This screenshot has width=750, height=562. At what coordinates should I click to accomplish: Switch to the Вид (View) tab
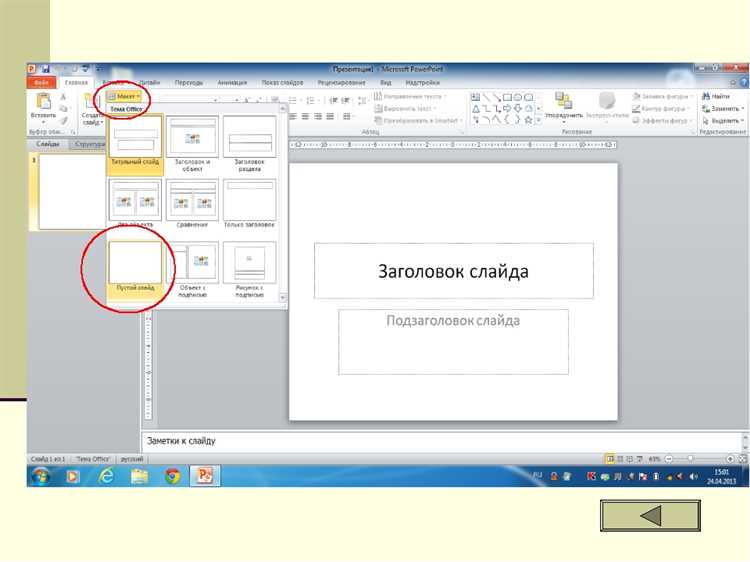386,83
